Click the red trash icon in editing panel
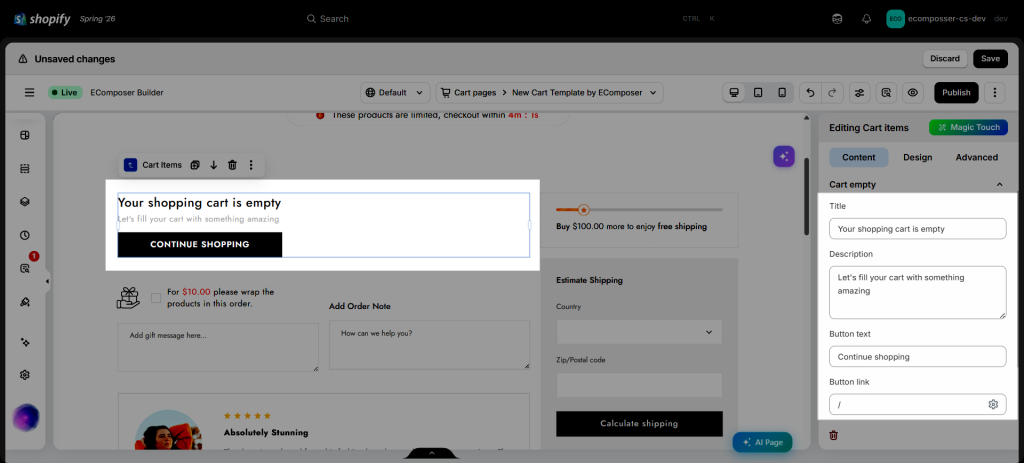The height and width of the screenshot is (463, 1024). tap(833, 435)
